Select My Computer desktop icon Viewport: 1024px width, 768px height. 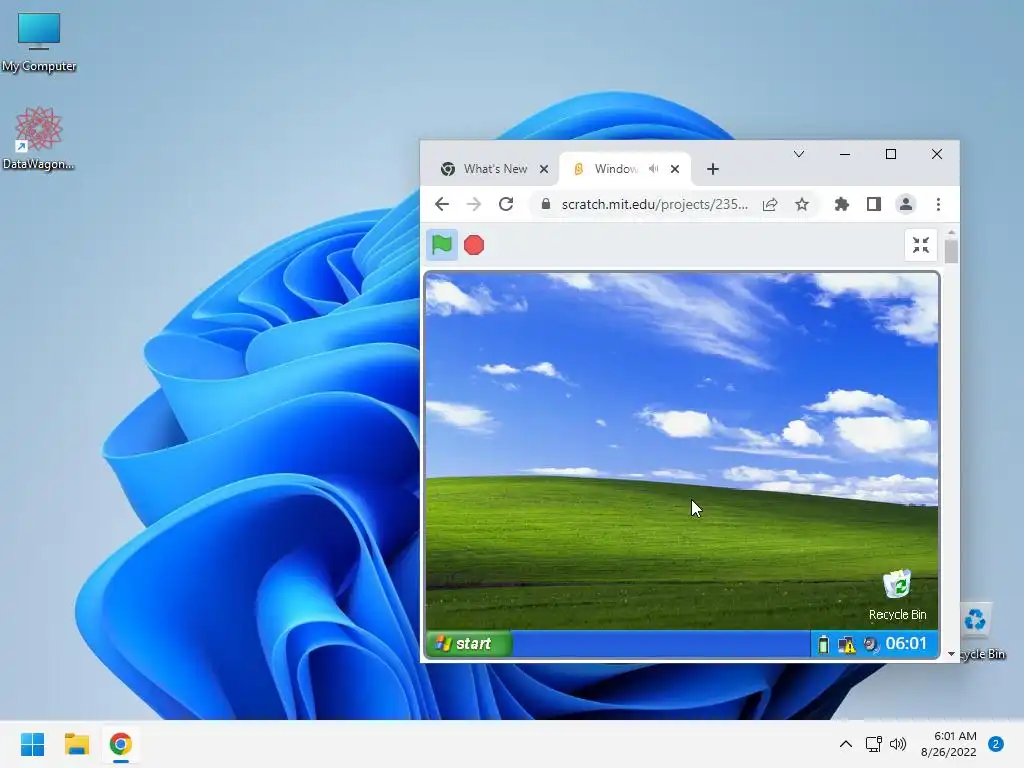pos(39,42)
